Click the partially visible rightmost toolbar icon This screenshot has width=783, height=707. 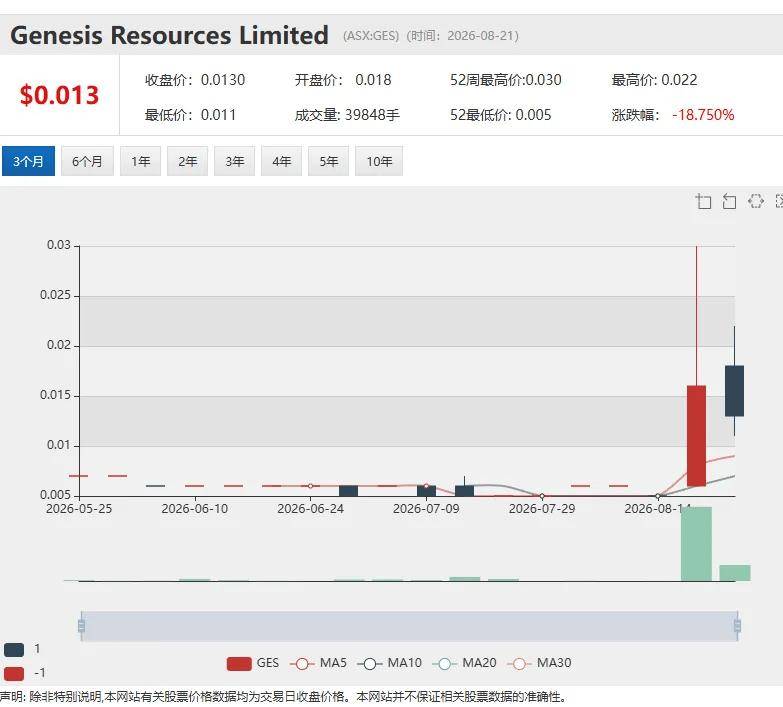coord(779,201)
